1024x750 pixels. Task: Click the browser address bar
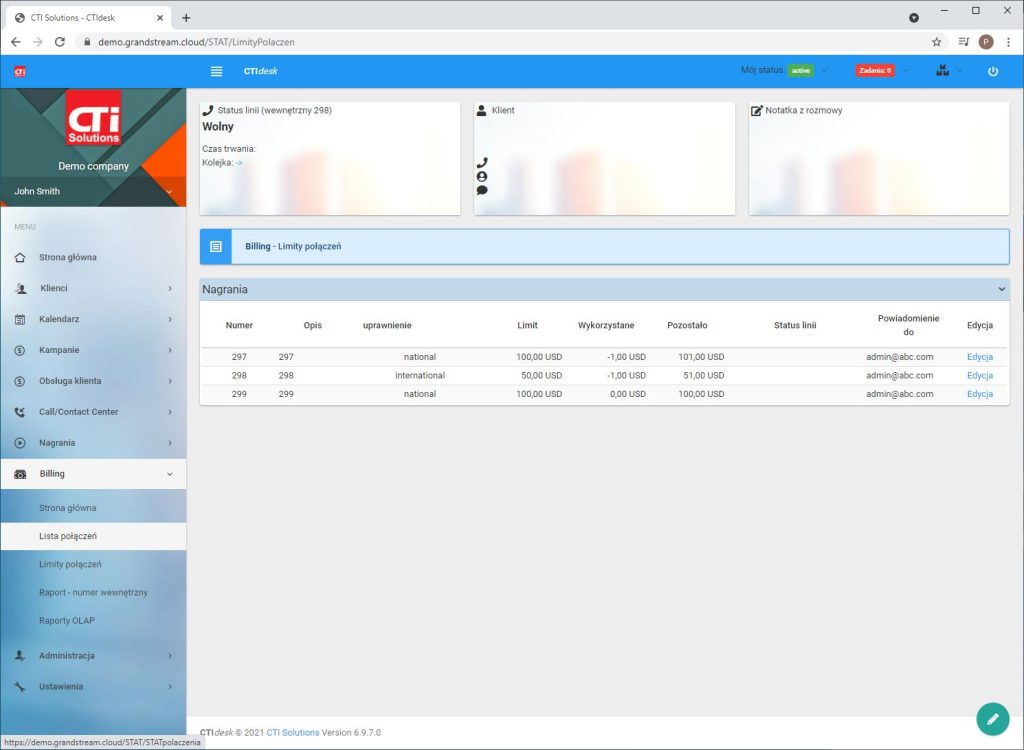tap(500, 42)
